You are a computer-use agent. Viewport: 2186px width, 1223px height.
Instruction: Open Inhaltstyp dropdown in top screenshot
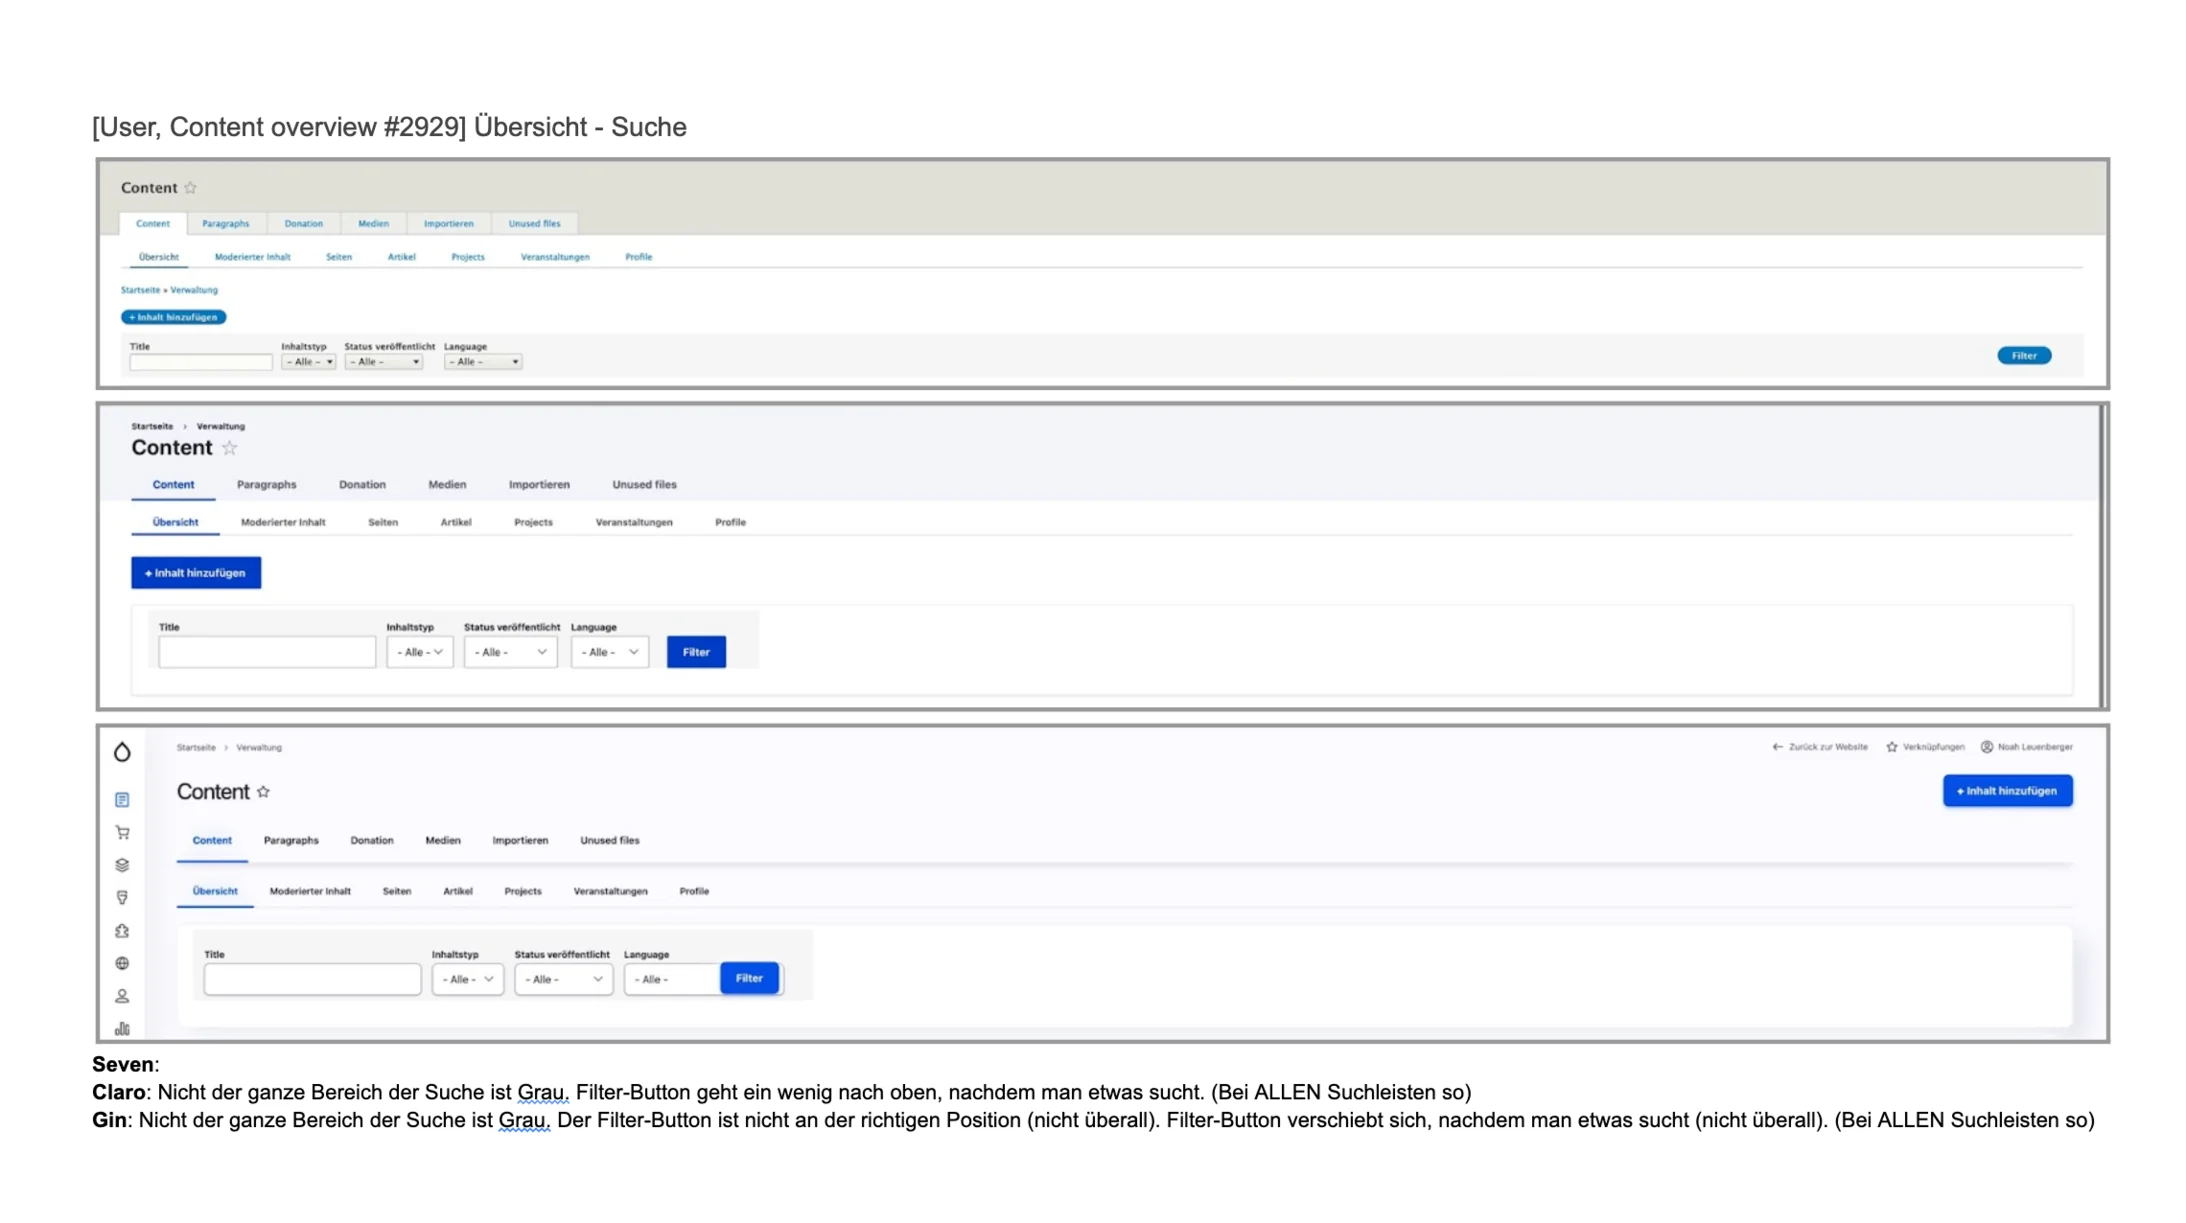[308, 362]
